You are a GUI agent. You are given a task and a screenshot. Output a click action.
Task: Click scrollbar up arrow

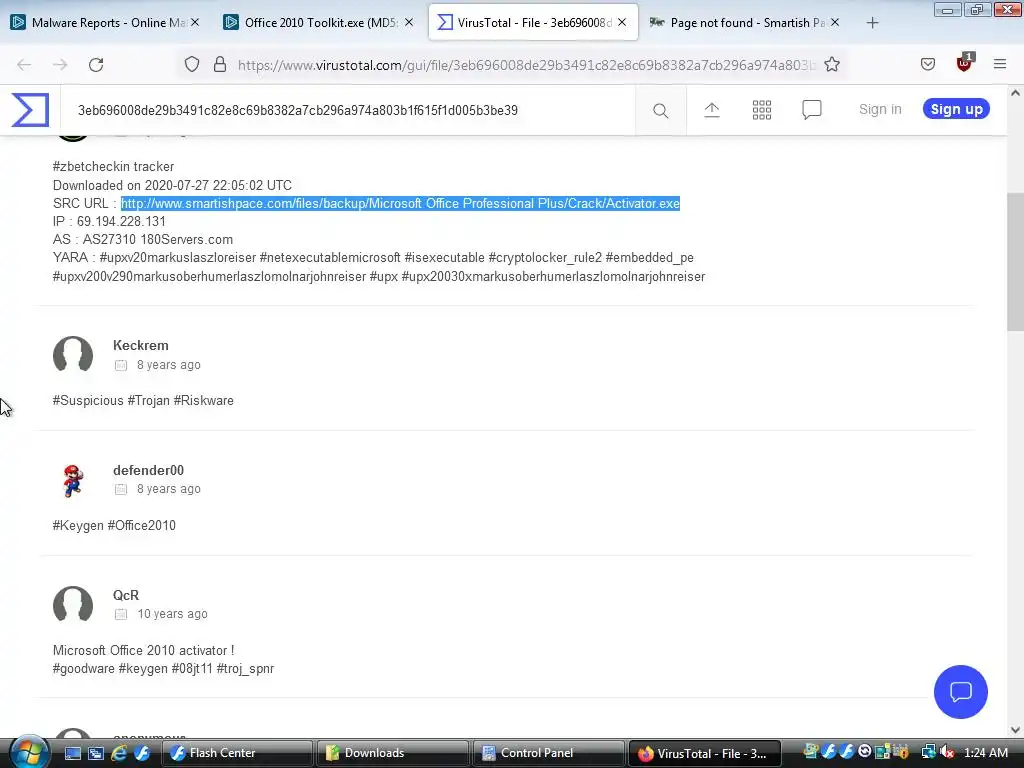coord(1015,93)
